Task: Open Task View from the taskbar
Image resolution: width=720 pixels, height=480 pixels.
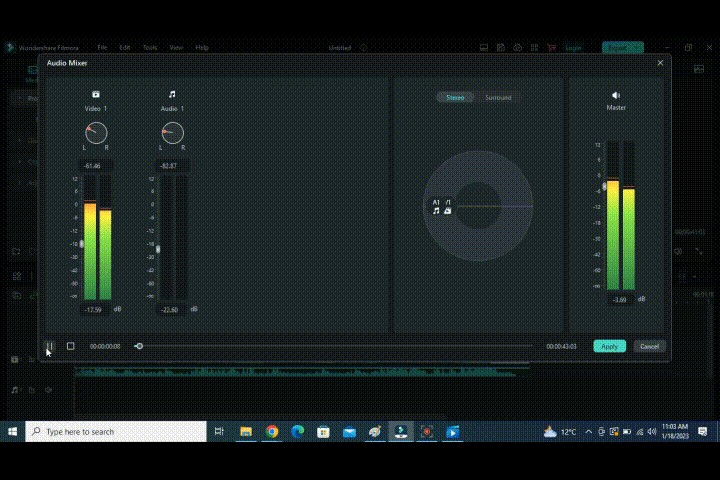Action: point(219,431)
